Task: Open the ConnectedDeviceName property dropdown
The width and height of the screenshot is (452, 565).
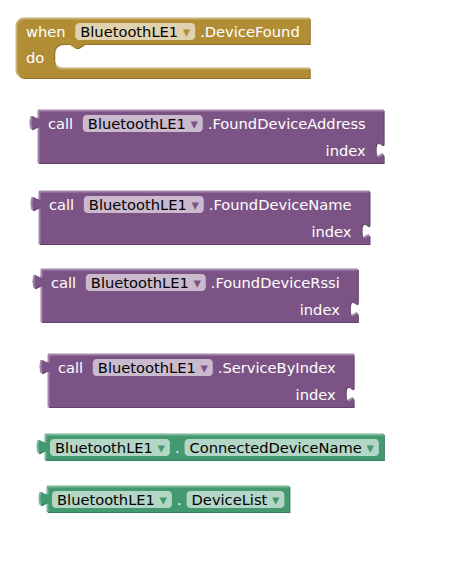Action: click(282, 448)
